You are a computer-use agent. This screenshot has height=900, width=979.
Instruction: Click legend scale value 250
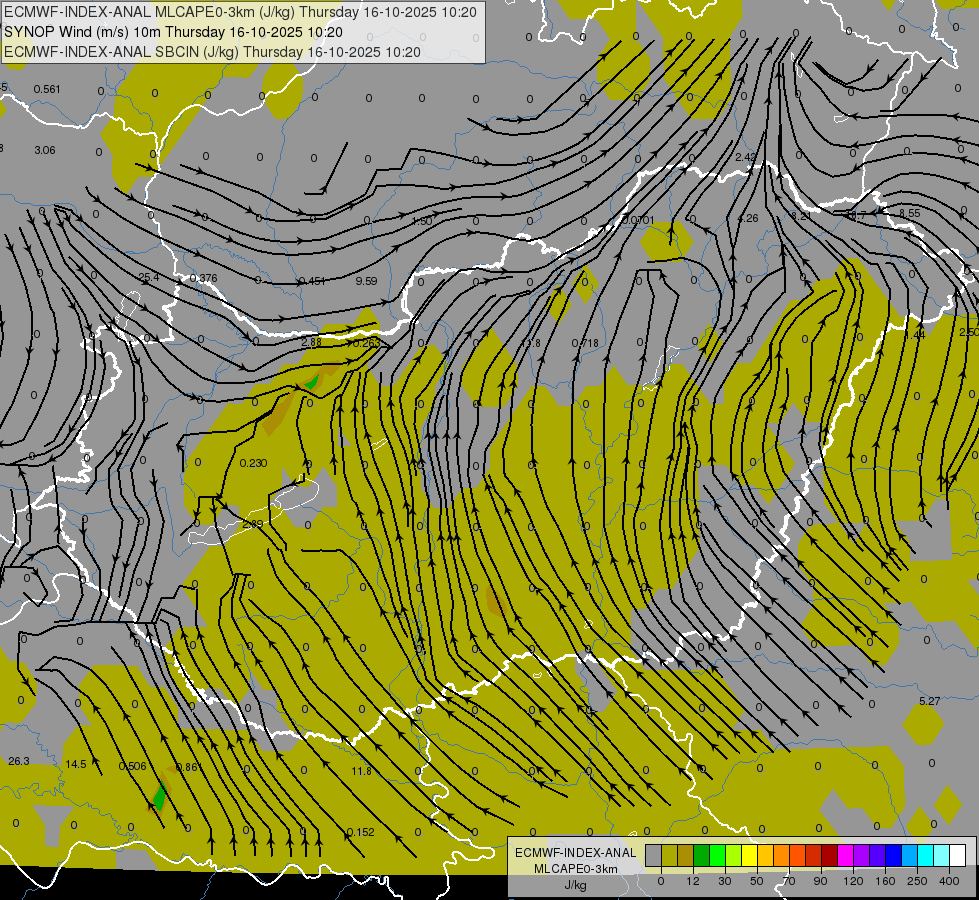click(x=917, y=881)
